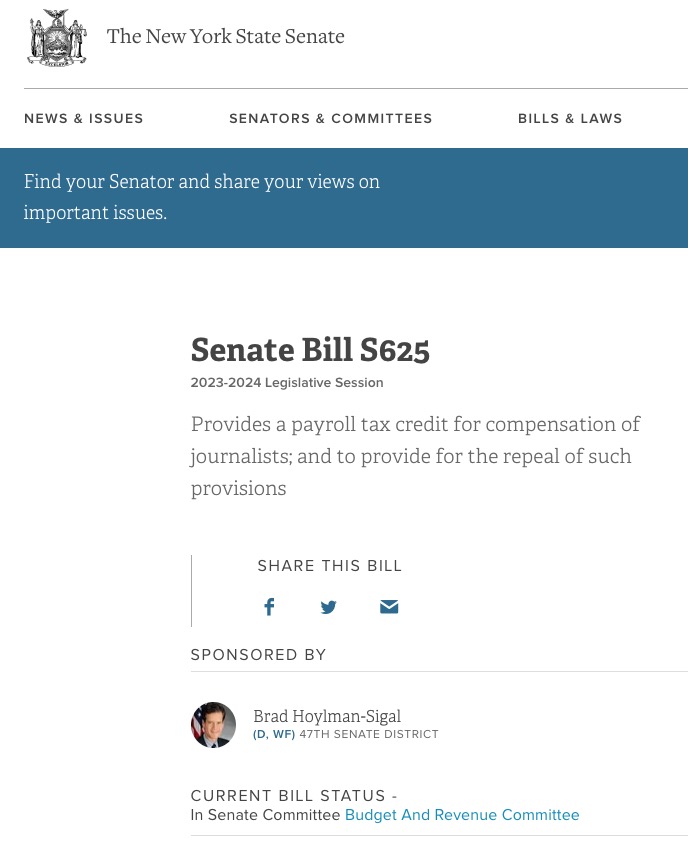Click the 47th Senate District text
This screenshot has height=849, width=688.
tap(369, 734)
